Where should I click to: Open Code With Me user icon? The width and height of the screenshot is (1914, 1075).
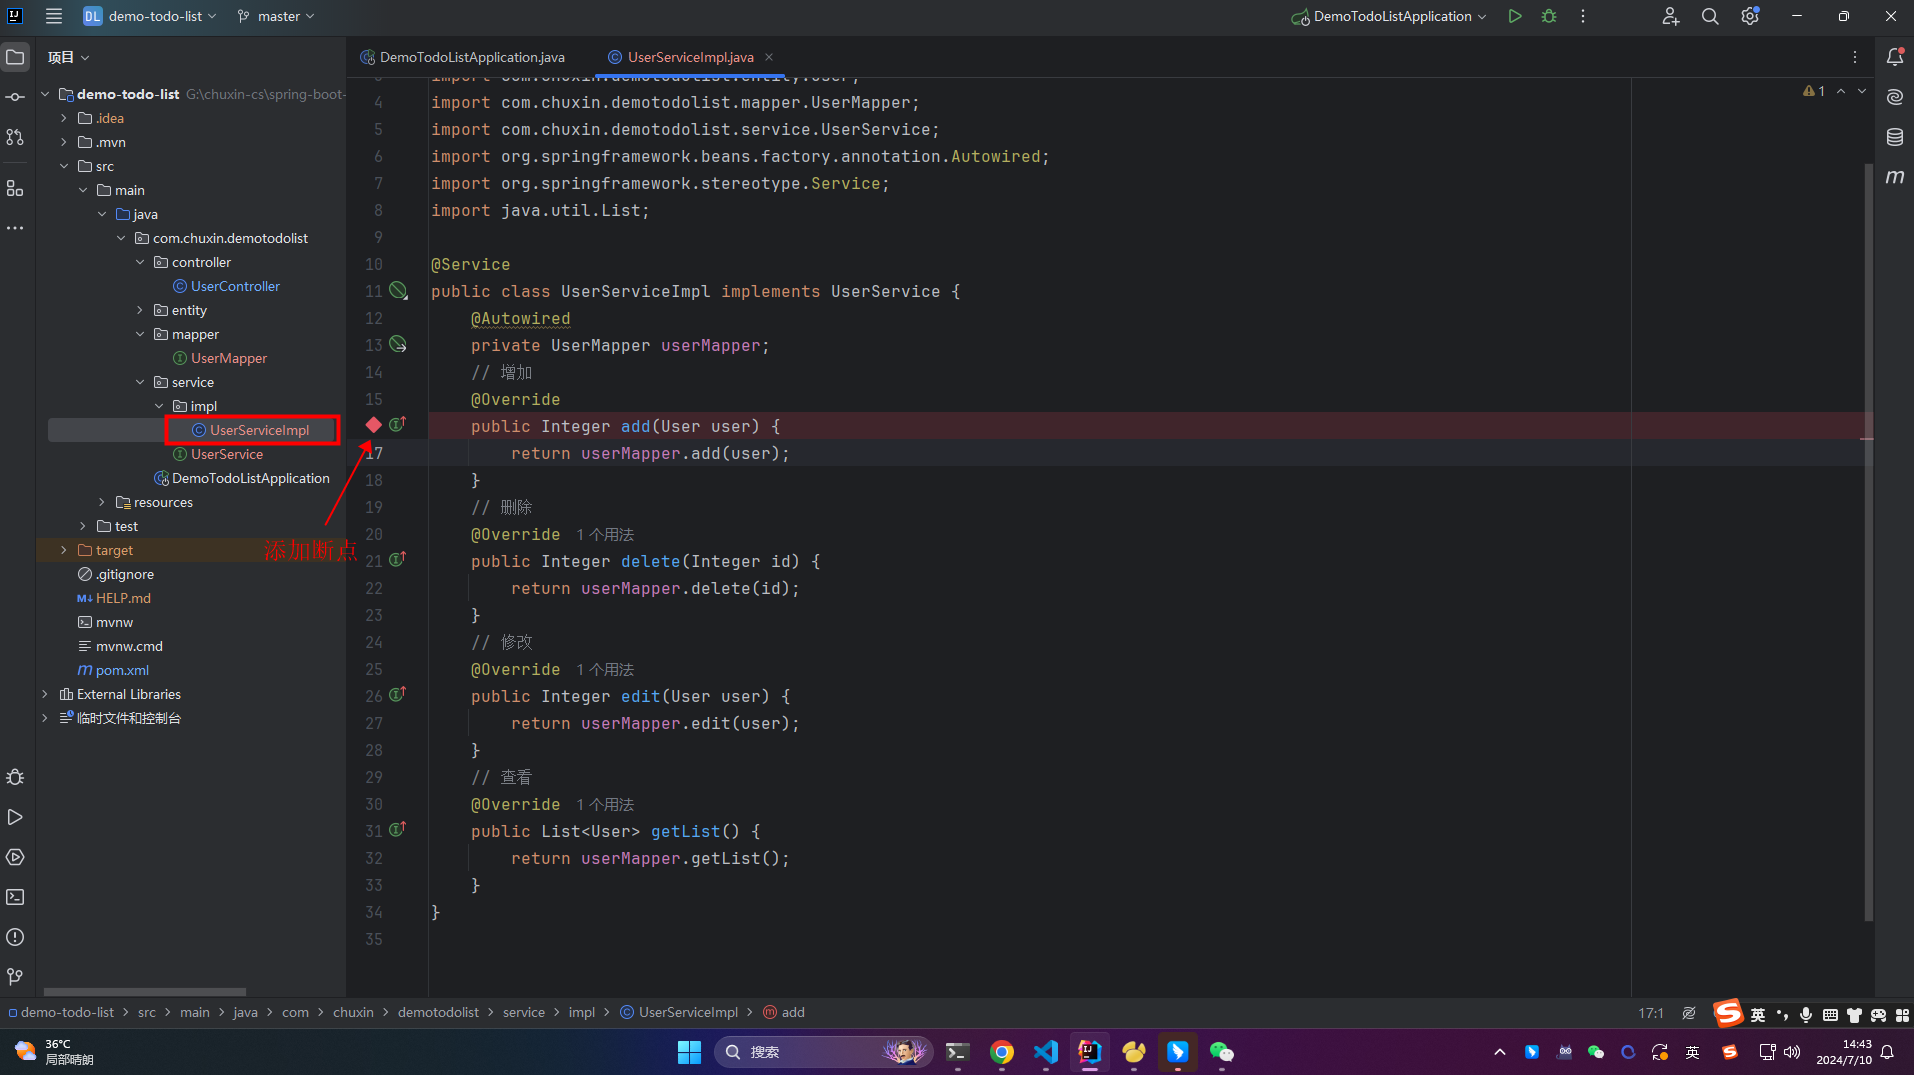pos(1670,16)
